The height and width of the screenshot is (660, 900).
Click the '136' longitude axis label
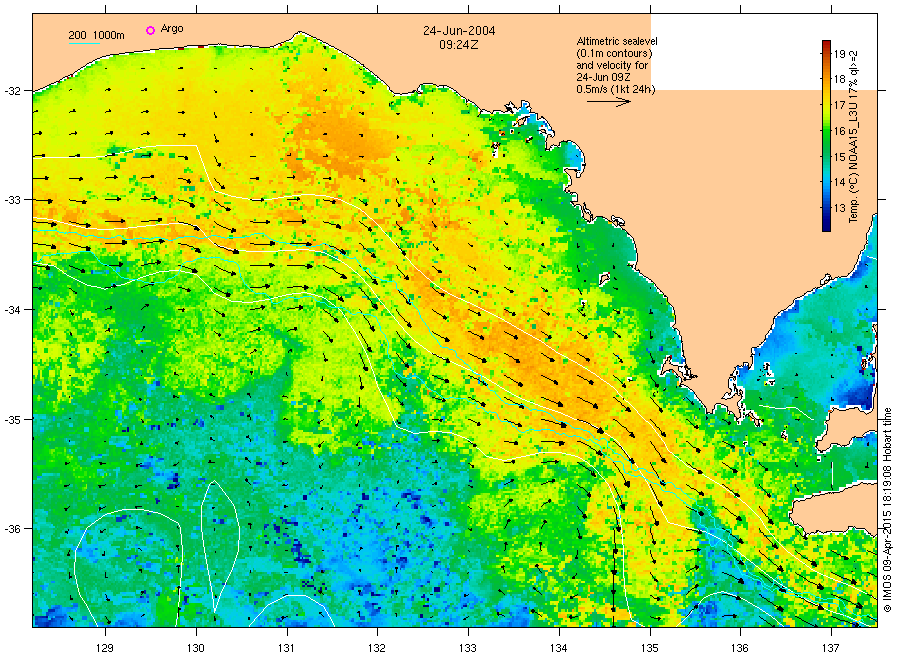click(740, 648)
